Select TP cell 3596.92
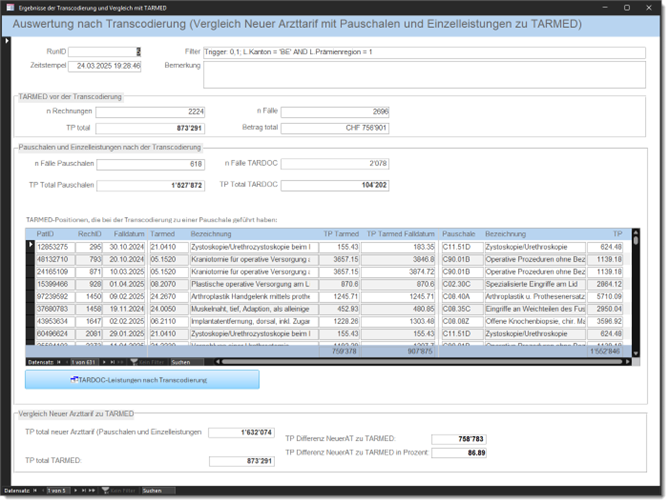669x503 pixels. point(605,321)
